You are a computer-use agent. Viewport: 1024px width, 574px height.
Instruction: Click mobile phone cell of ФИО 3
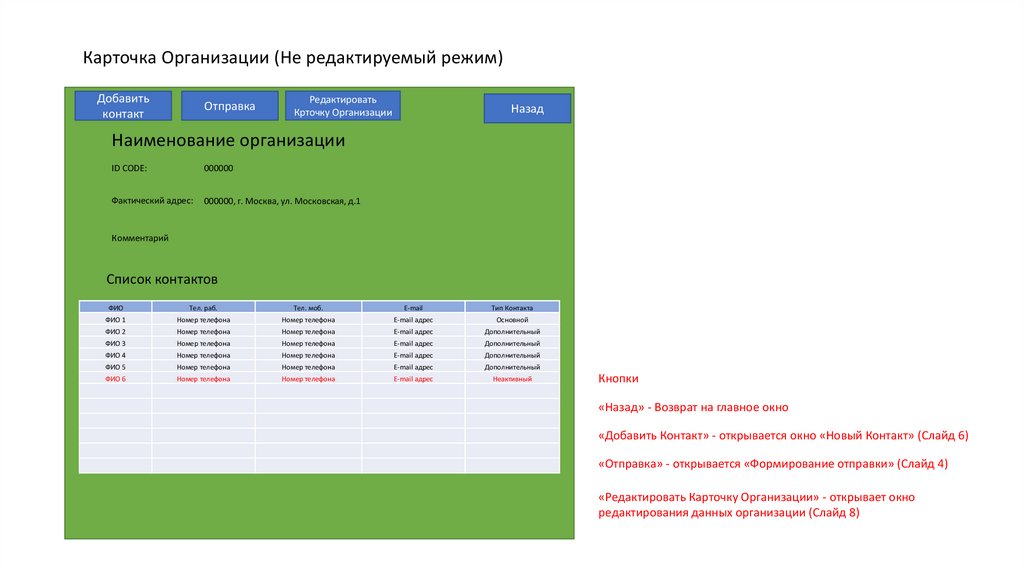point(308,343)
